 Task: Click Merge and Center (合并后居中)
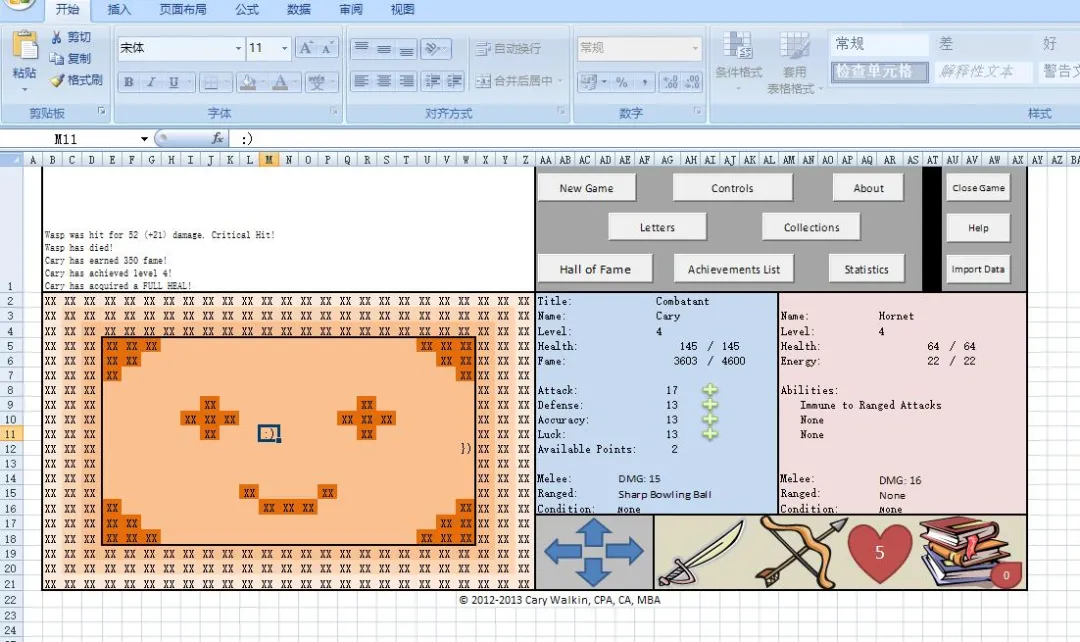(514, 81)
